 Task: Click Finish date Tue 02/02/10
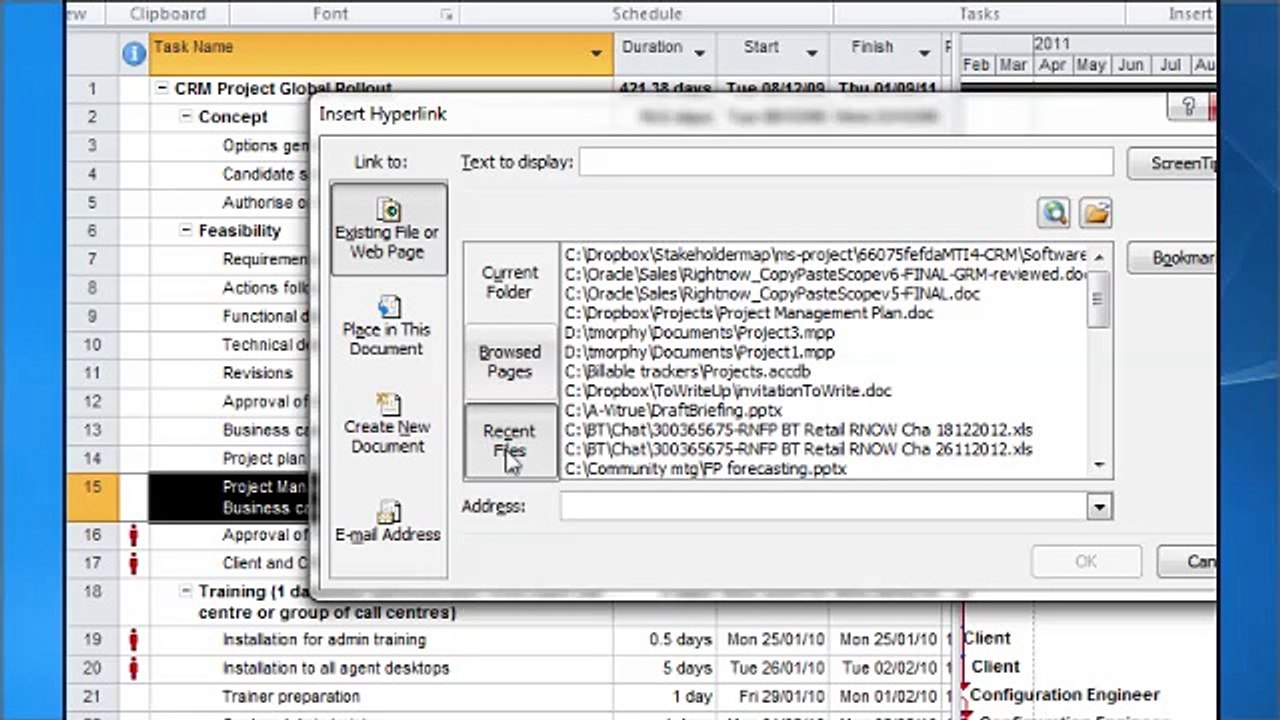[890, 667]
